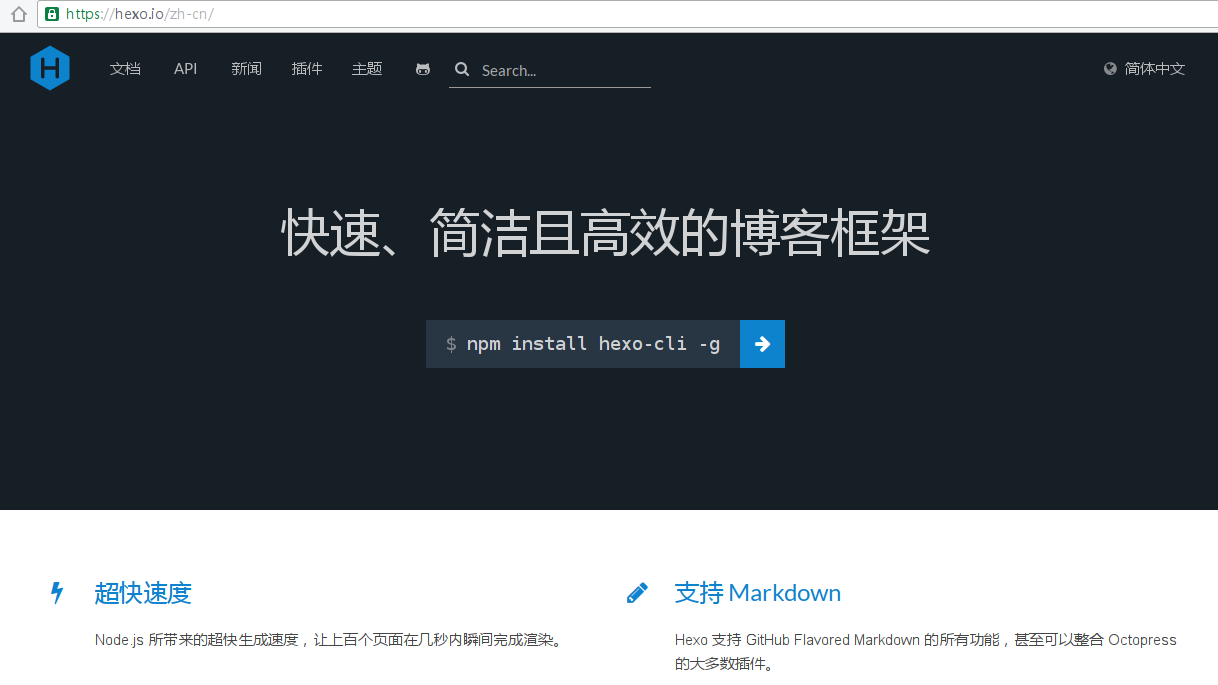Viewport: 1218px width, 685px height.
Task: Click the globe icon beside 简体中文
Action: (1110, 69)
